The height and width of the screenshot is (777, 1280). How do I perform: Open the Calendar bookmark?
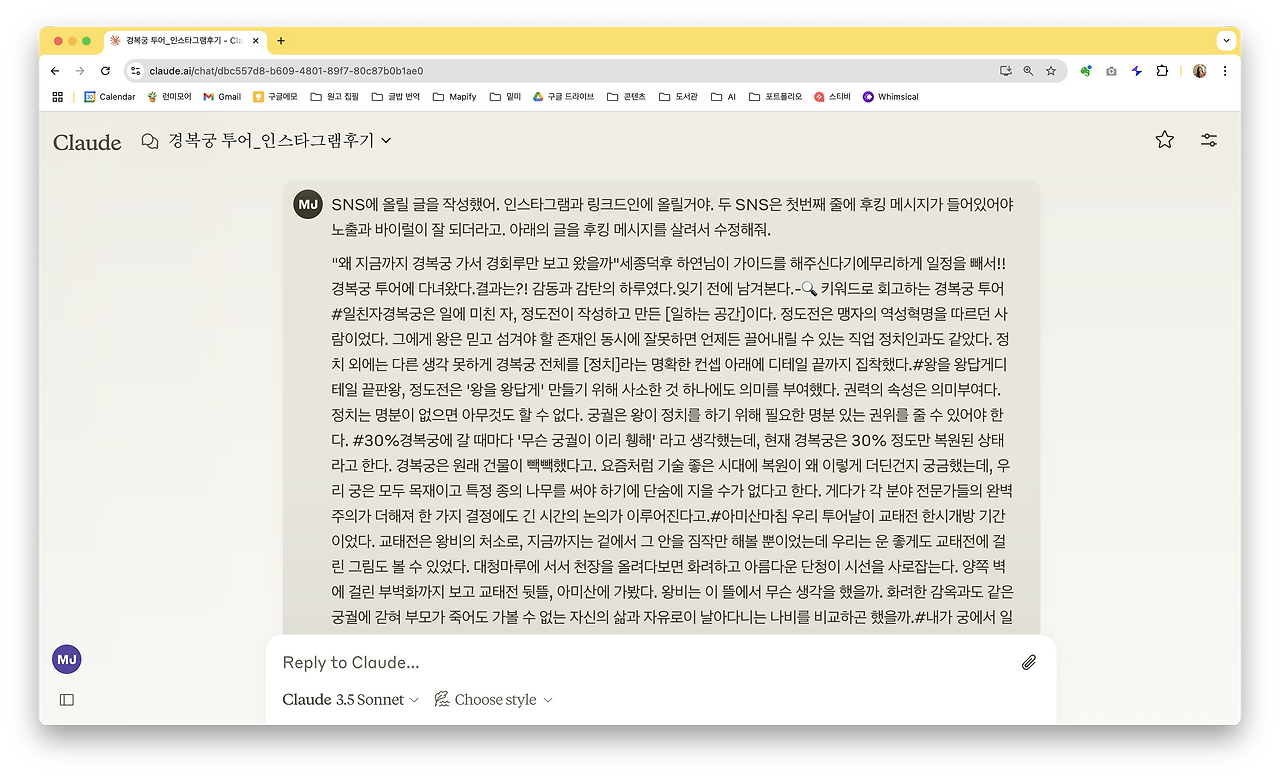click(x=110, y=96)
